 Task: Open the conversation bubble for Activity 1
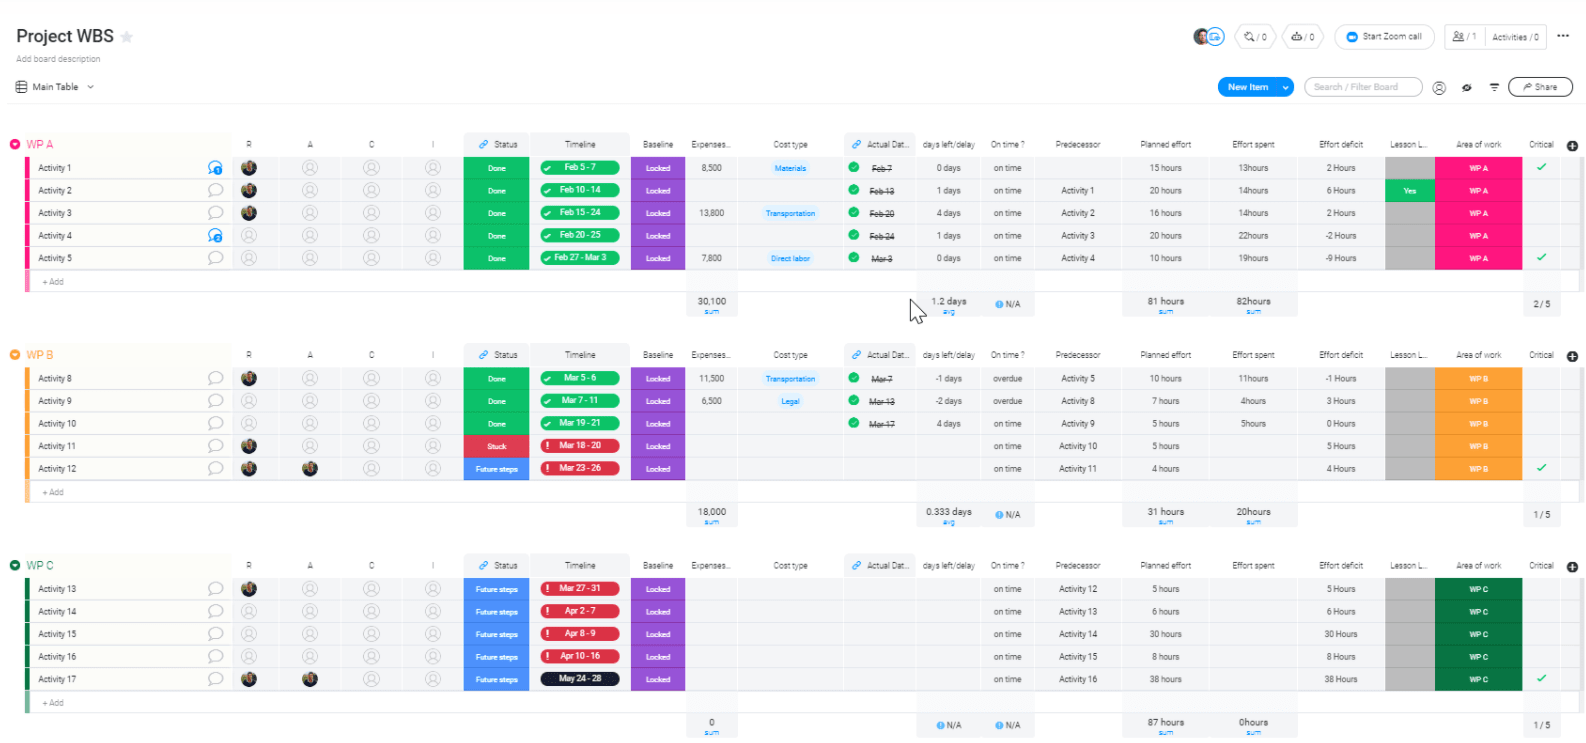[x=215, y=168]
